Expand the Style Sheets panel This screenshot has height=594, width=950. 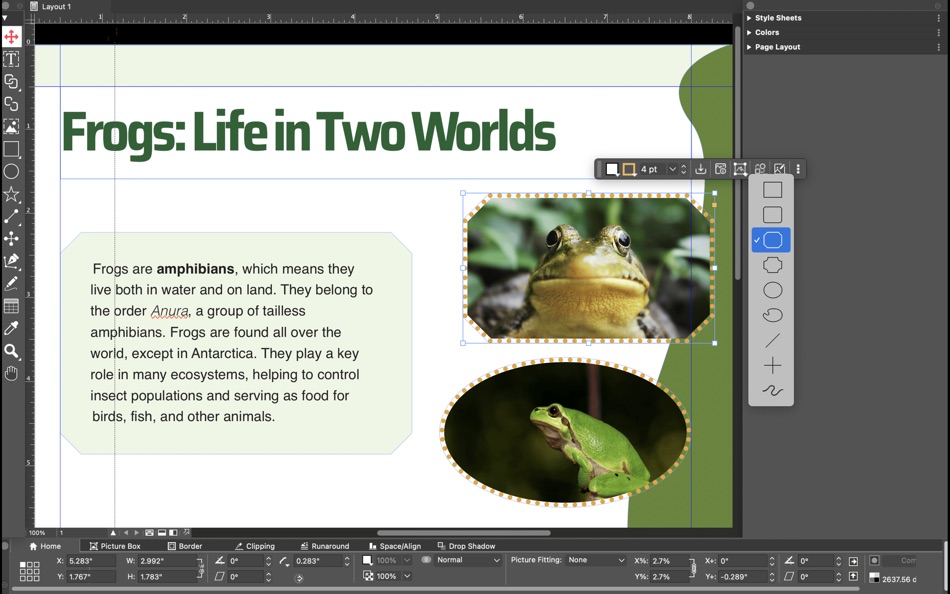point(749,18)
